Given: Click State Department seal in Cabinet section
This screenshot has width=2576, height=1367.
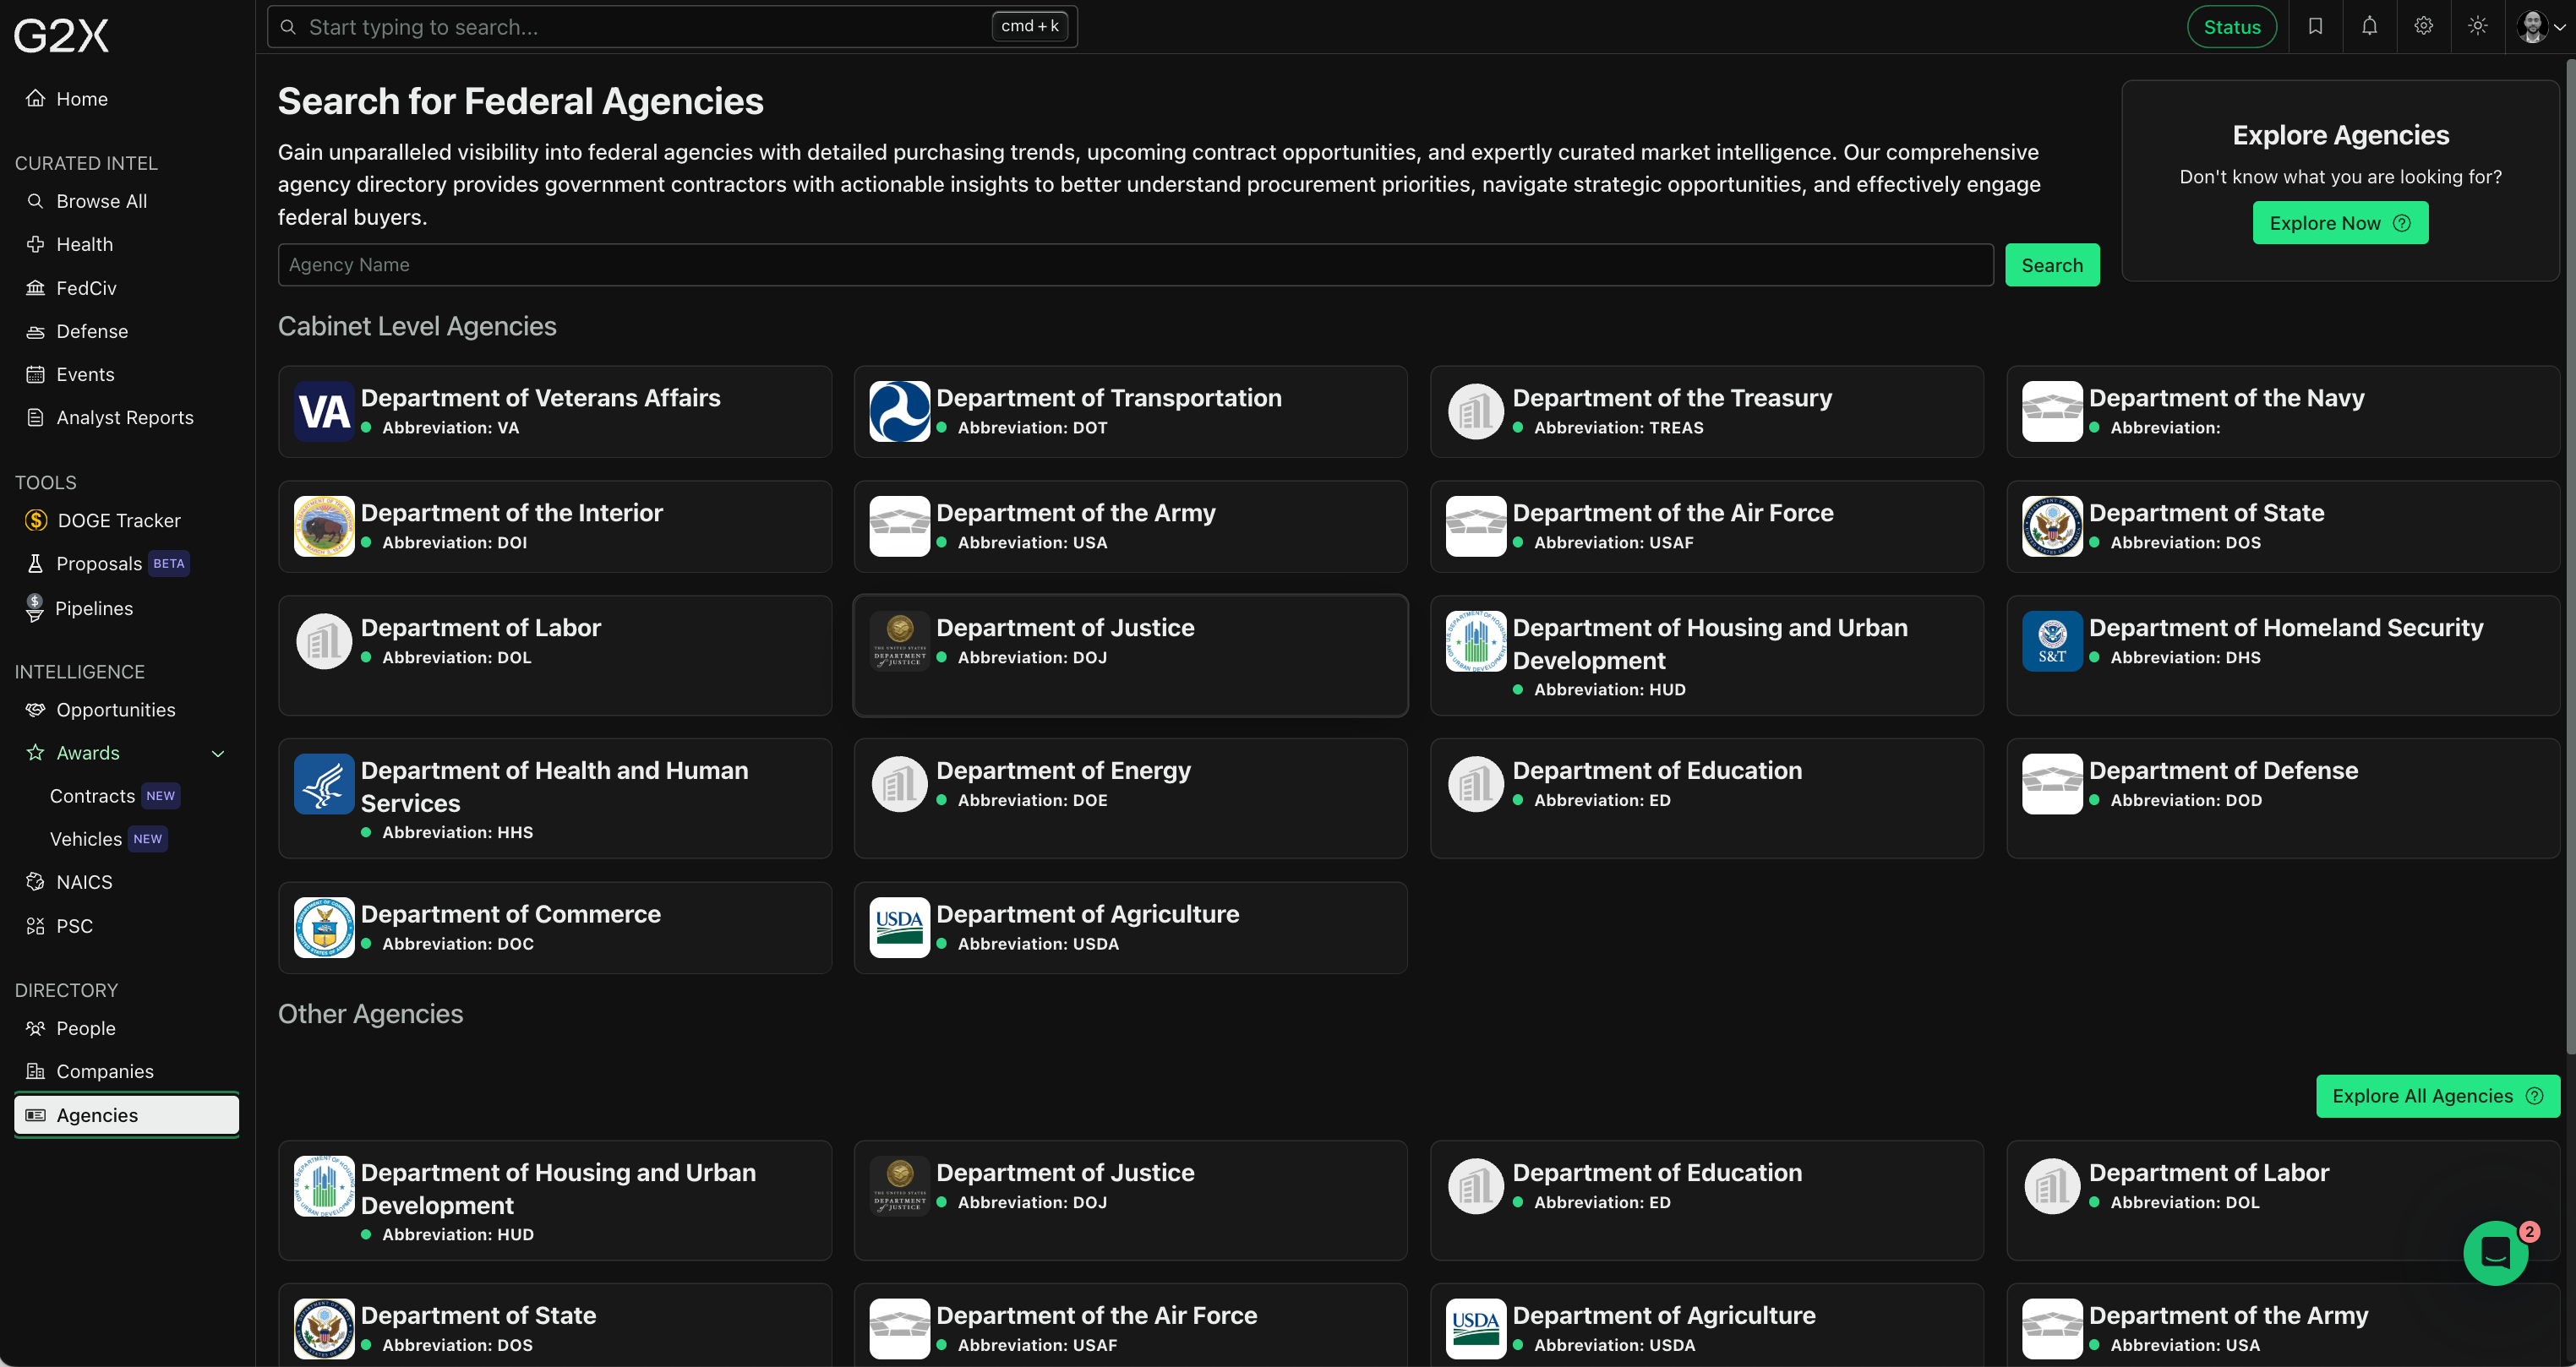Looking at the screenshot, I should pyautogui.click(x=2052, y=526).
